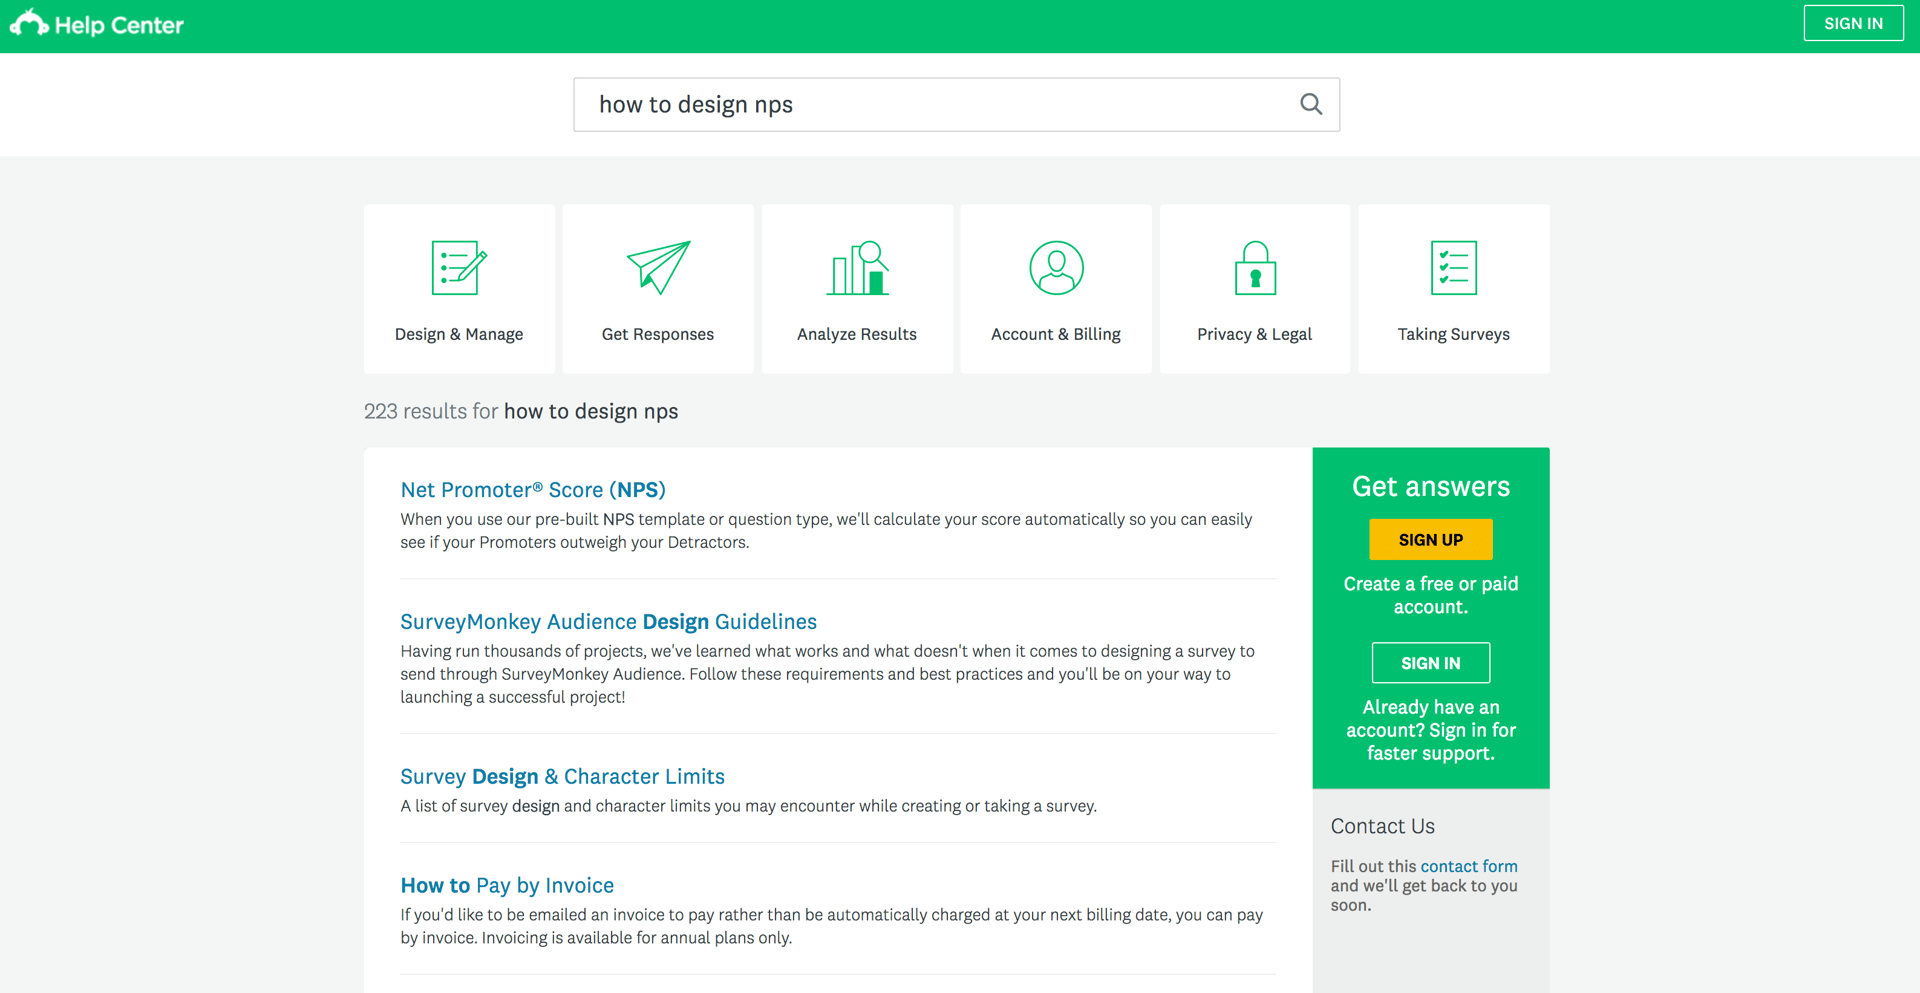The height and width of the screenshot is (993, 1920).
Task: Click the search magnifying glass icon
Action: pos(1310,104)
